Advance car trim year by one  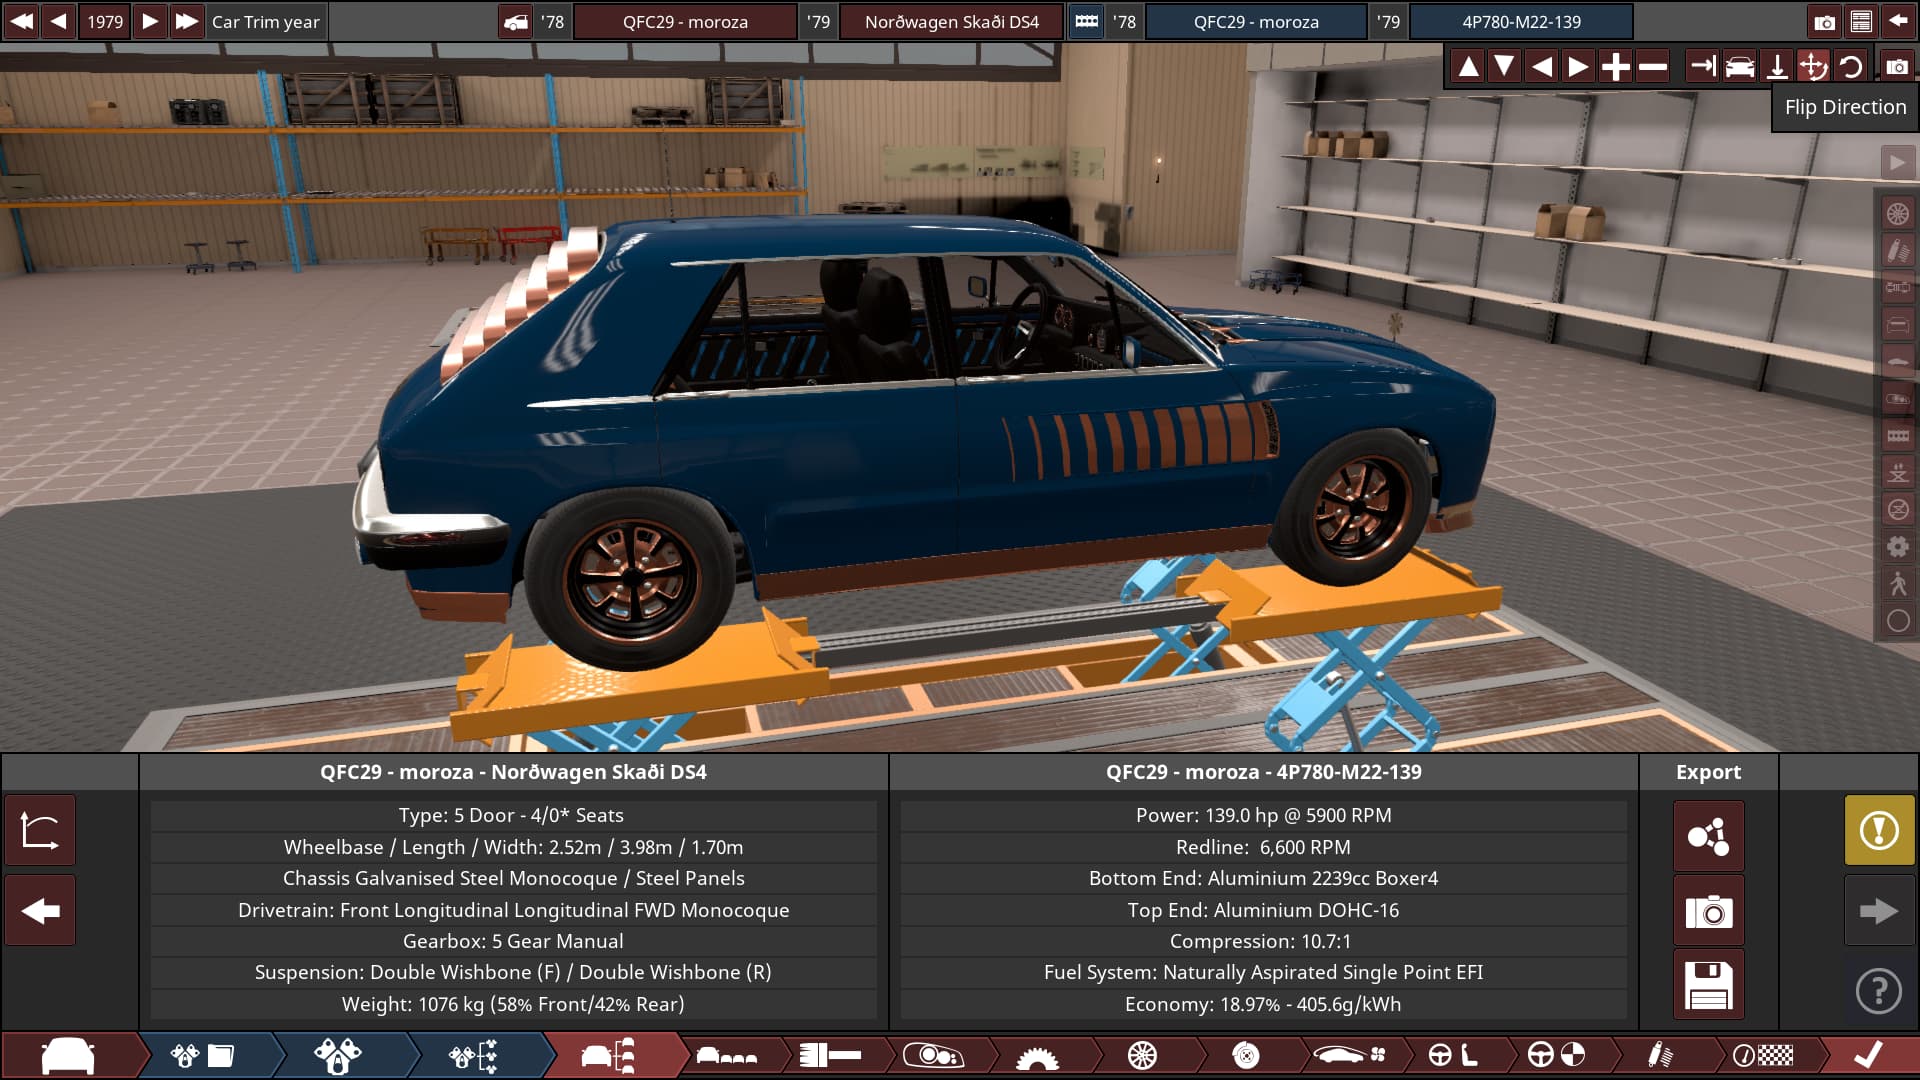click(x=149, y=21)
